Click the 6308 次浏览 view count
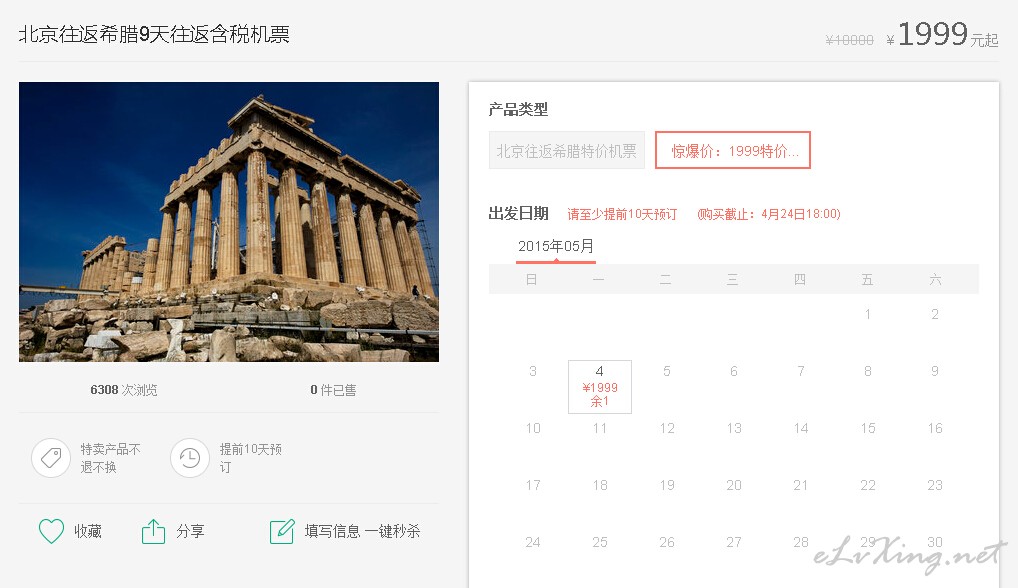 tap(123, 390)
